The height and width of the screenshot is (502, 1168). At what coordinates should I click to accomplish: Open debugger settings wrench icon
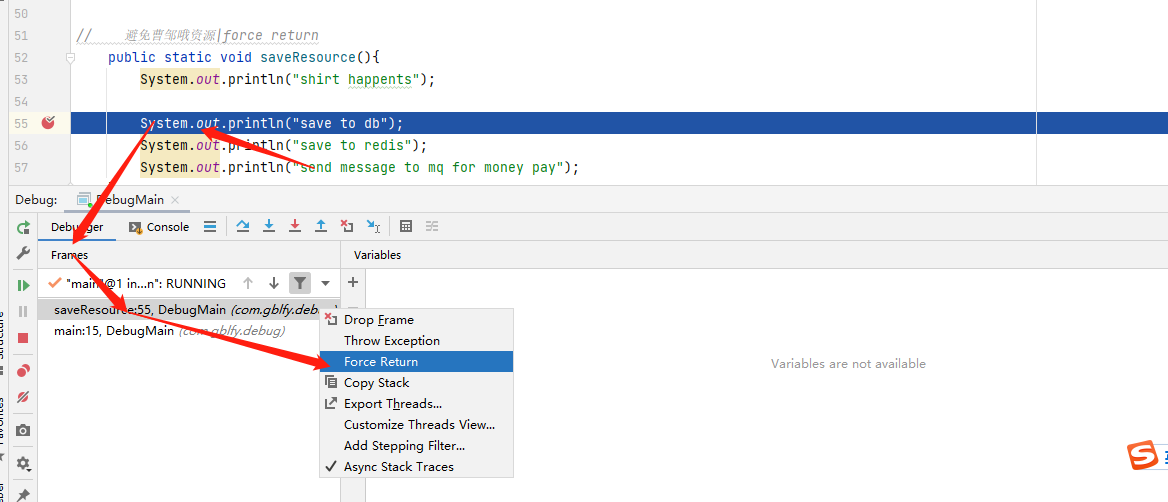[23, 252]
